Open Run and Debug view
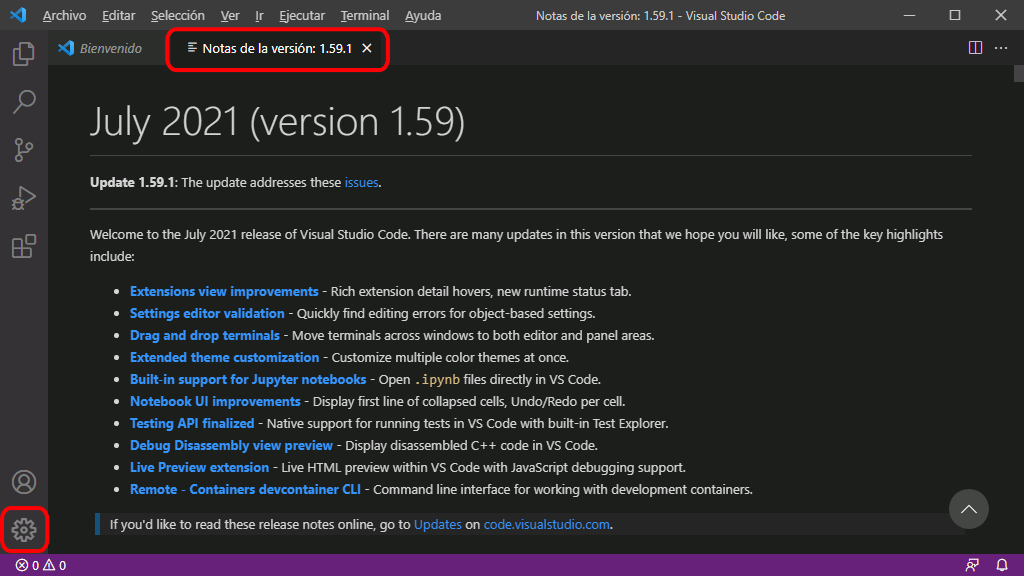The width and height of the screenshot is (1024, 576). pyautogui.click(x=24, y=199)
